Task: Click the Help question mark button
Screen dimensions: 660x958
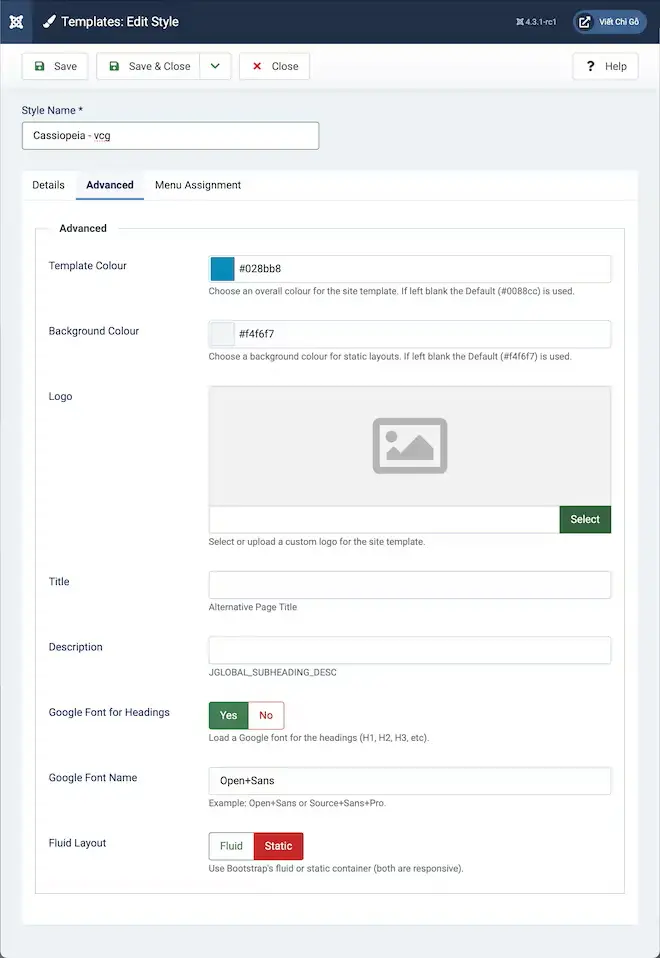Action: [605, 66]
